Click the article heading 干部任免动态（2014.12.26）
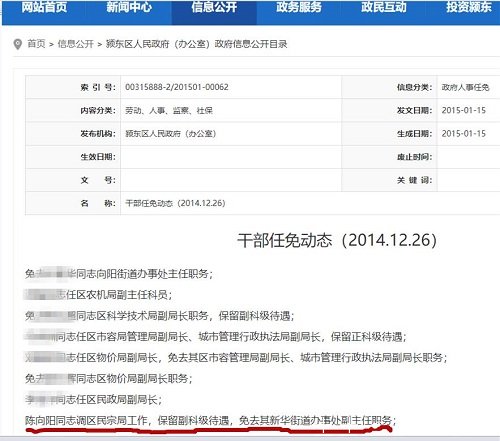Screen dimensions: 500x441 tap(337, 240)
